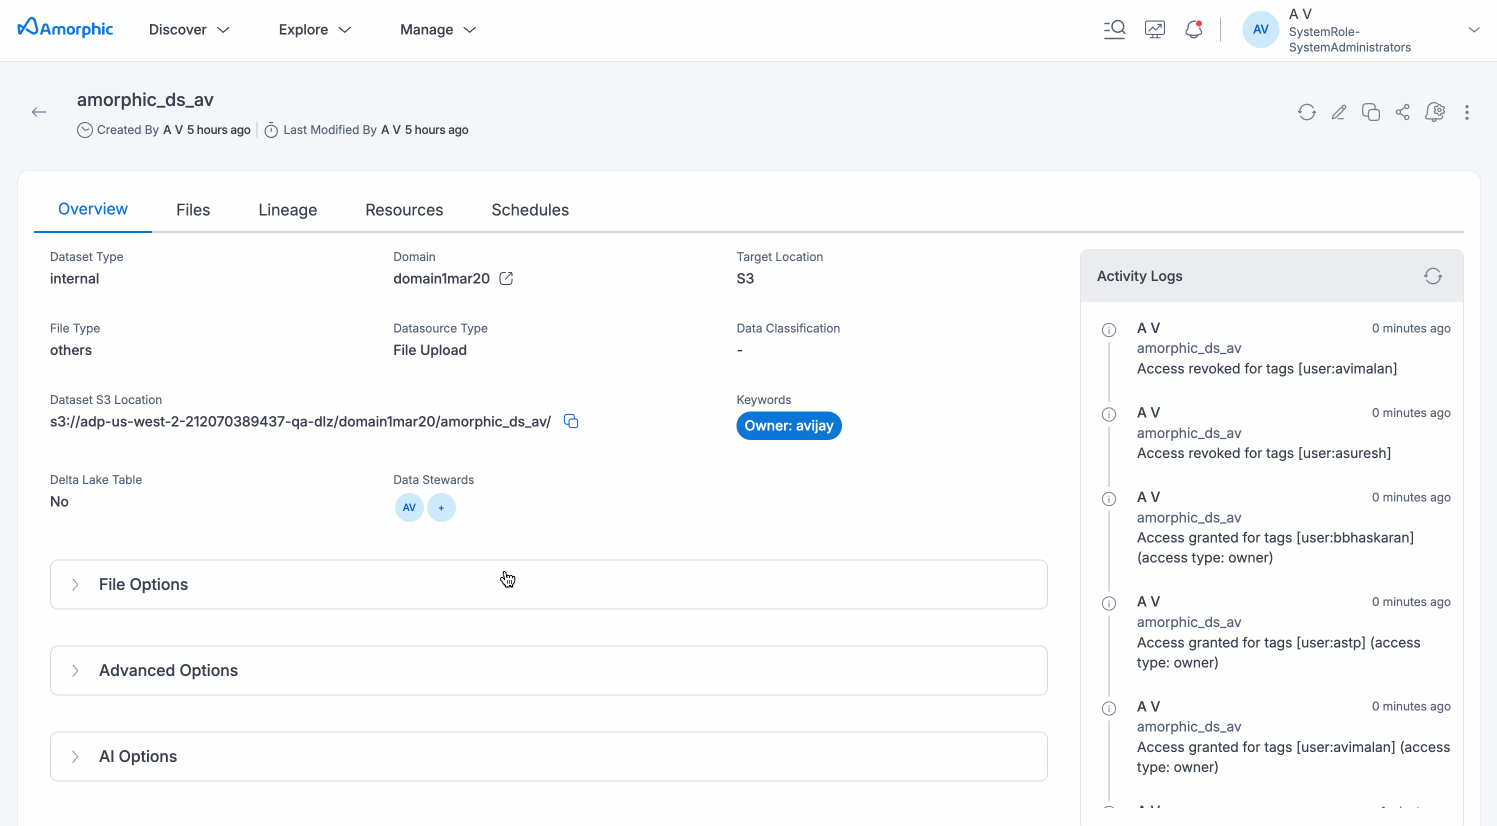The height and width of the screenshot is (826, 1497).
Task: Click the Owner: avijay keyword tag
Action: [x=788, y=426]
